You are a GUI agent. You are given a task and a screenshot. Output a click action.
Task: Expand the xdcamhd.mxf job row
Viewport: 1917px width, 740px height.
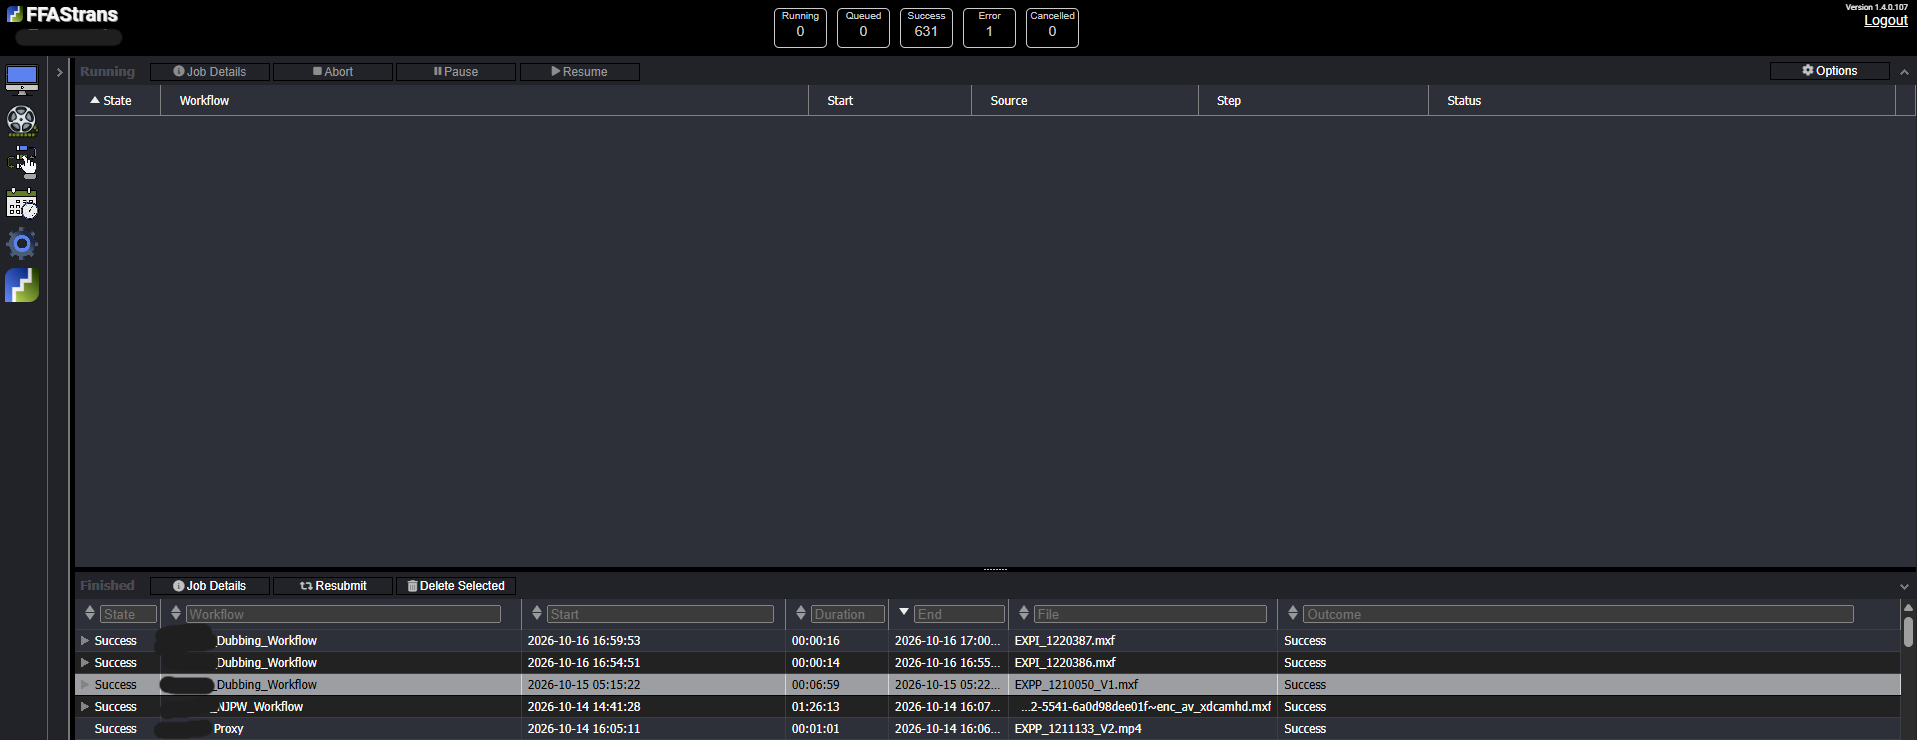pyautogui.click(x=85, y=707)
